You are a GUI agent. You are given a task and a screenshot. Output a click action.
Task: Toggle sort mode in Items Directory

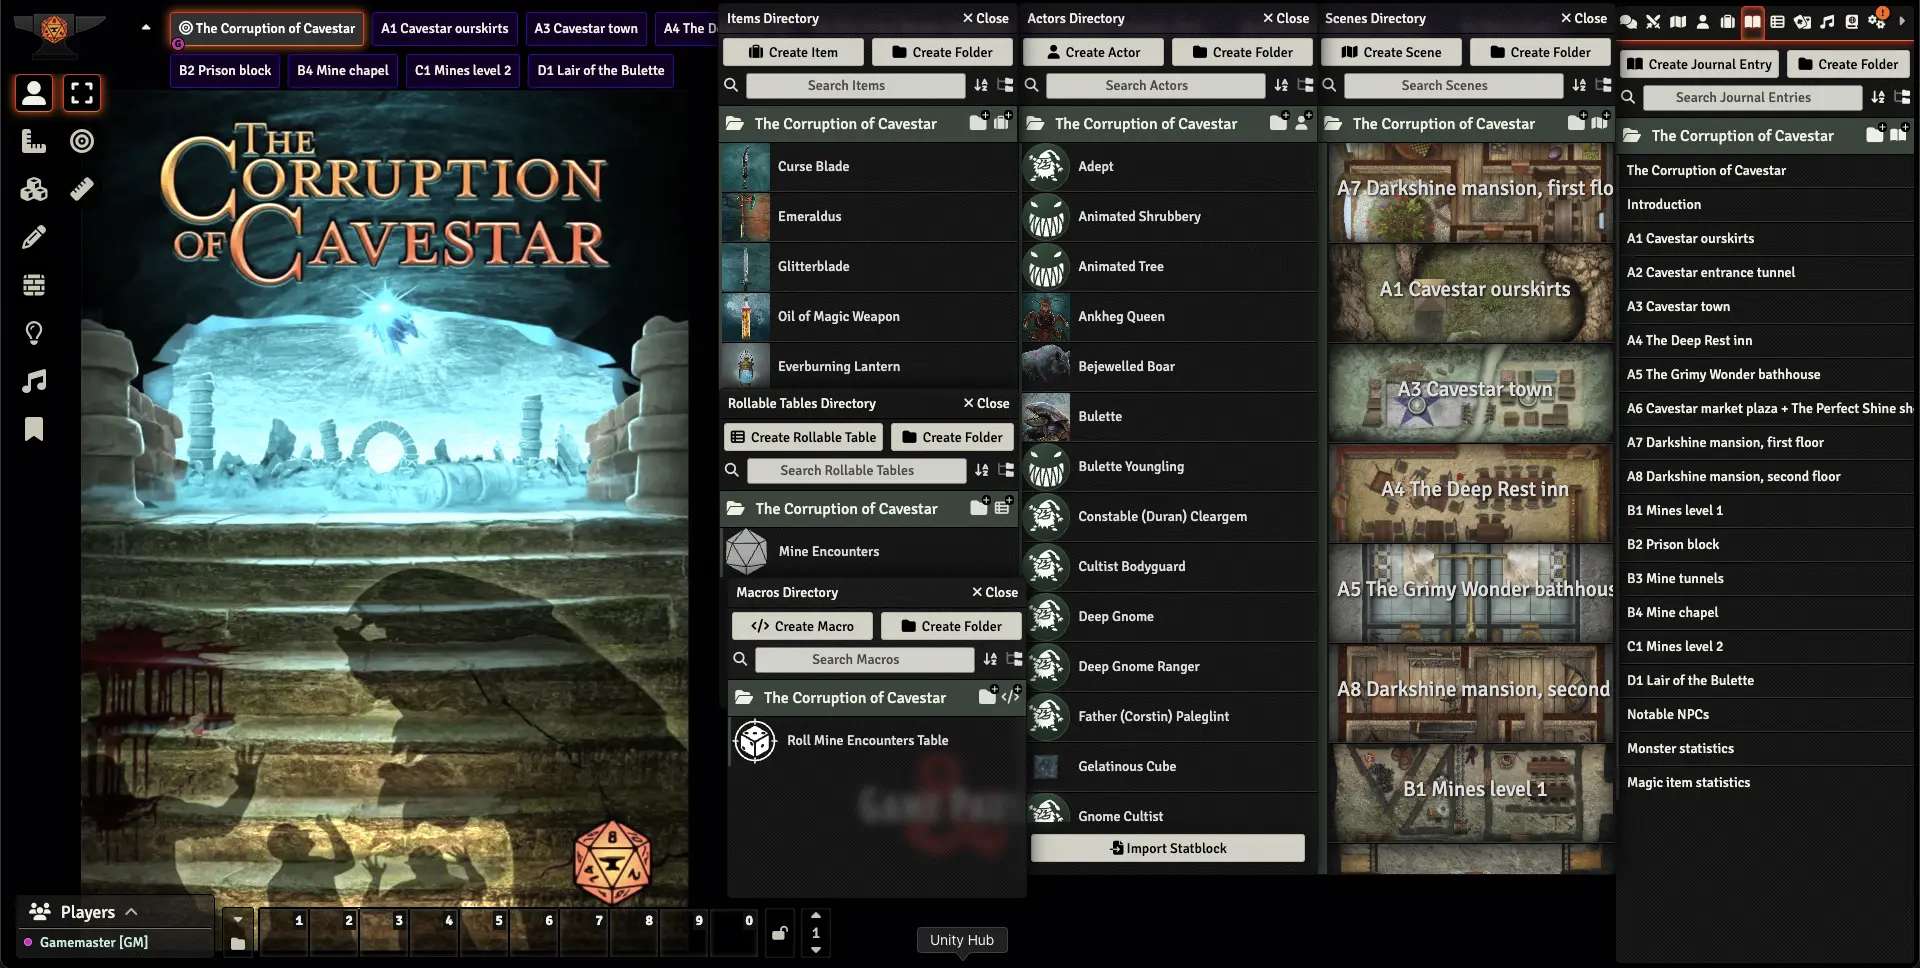(981, 86)
